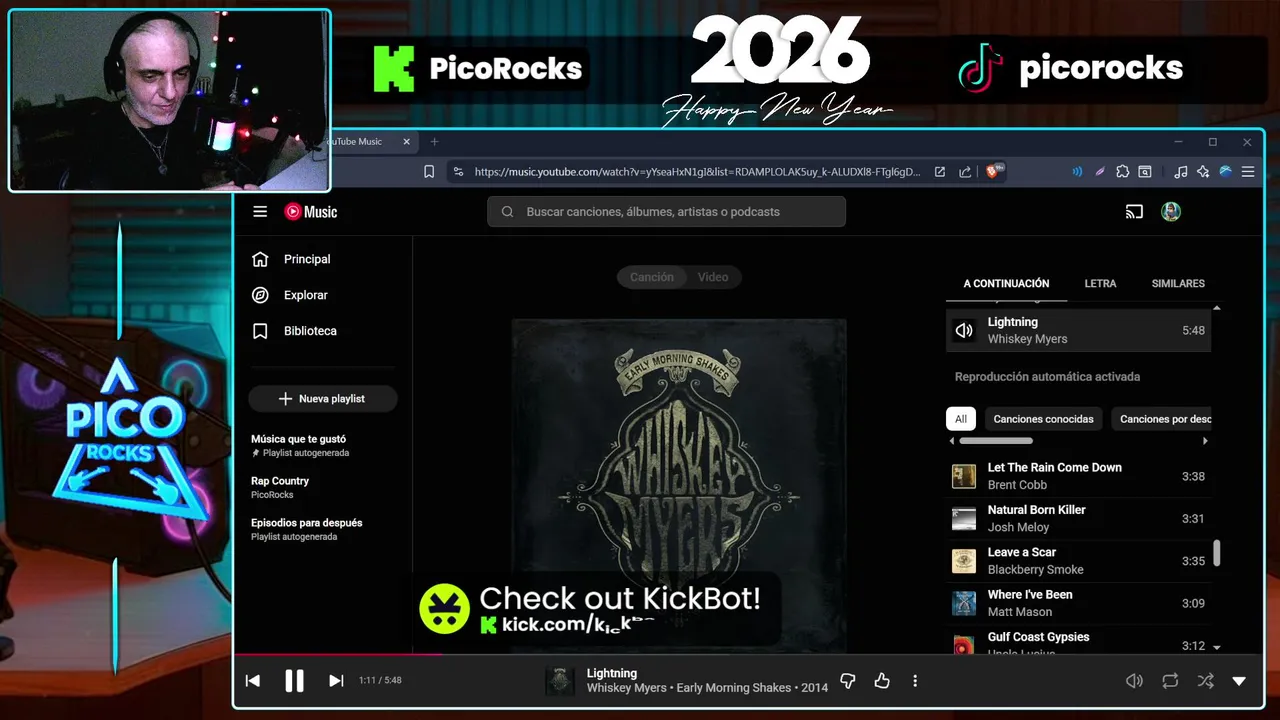The width and height of the screenshot is (1280, 720).
Task: Open the browser main hamburger menu
Action: coord(1248,172)
